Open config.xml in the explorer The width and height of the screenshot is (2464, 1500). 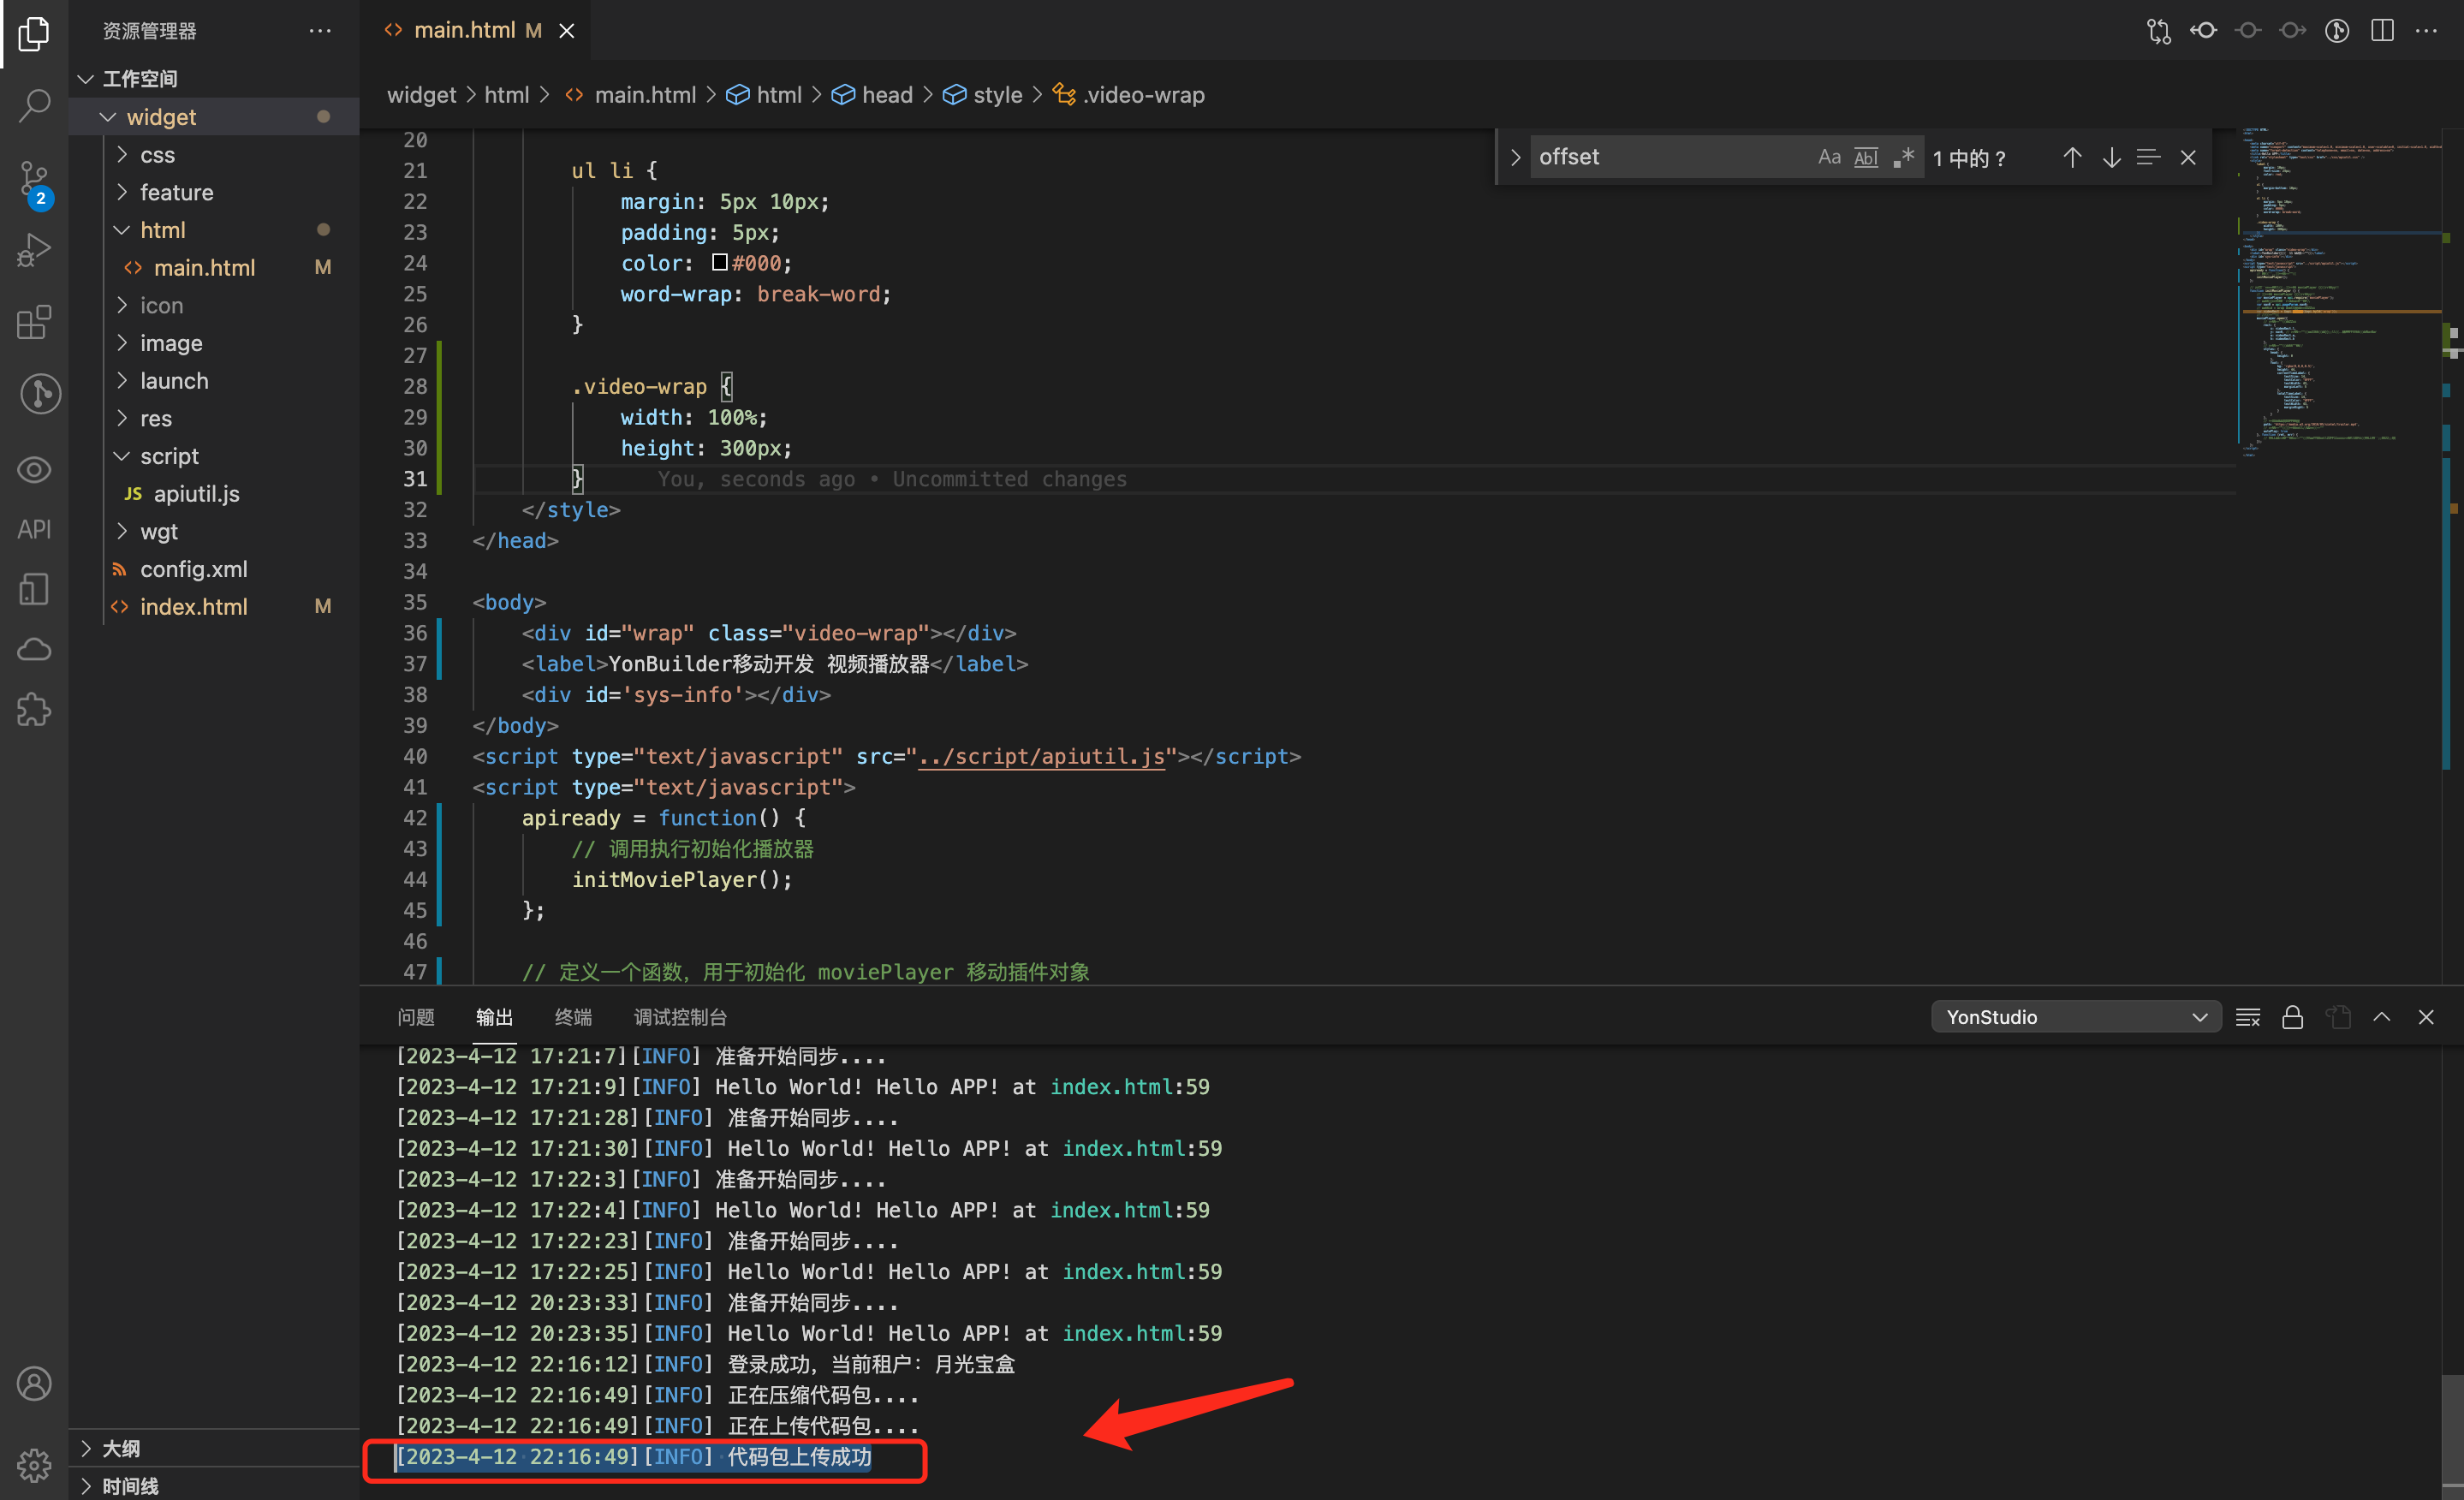pos(193,569)
